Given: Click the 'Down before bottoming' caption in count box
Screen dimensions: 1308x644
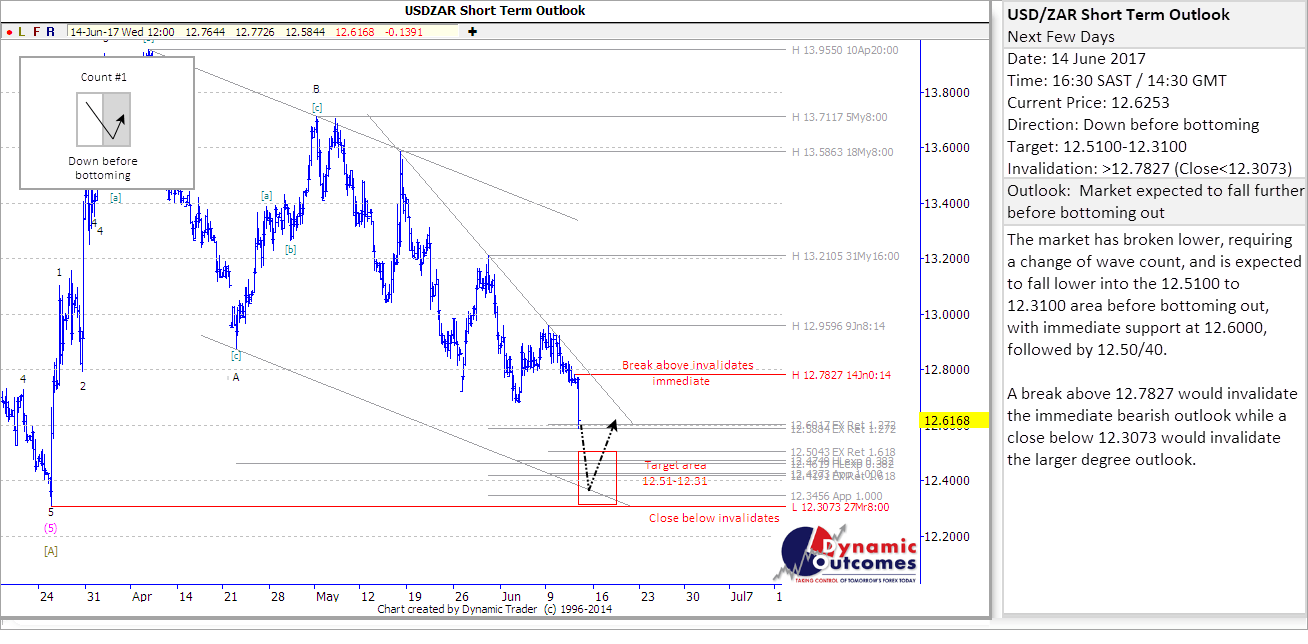Looking at the screenshot, I should (104, 168).
